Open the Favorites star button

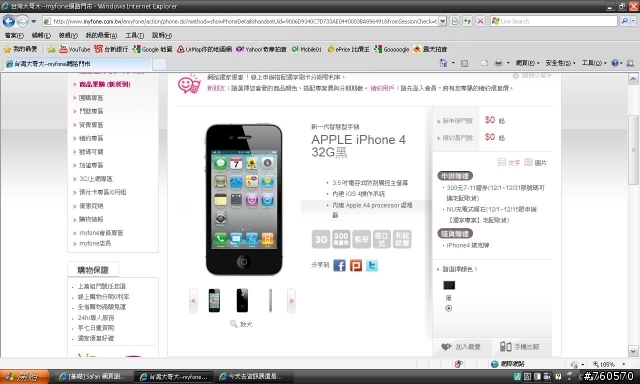pyautogui.click(x=20, y=49)
